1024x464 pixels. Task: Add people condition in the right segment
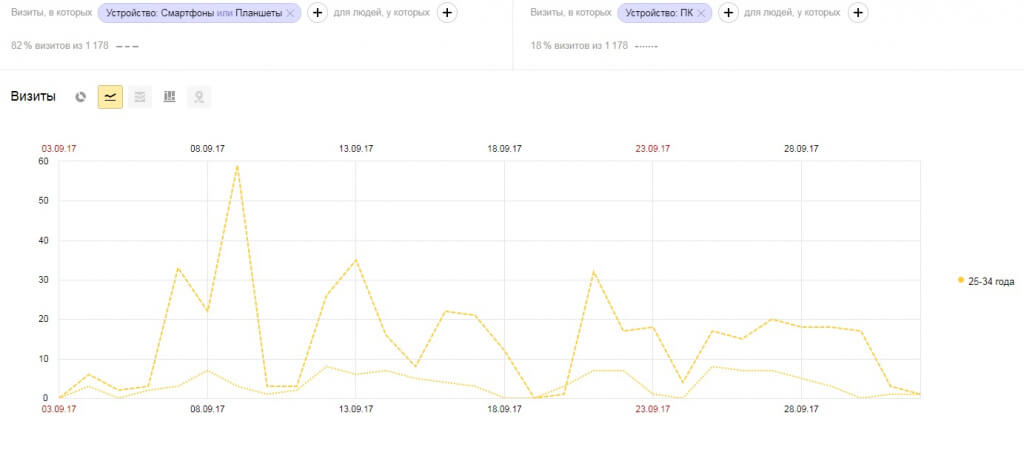(x=858, y=13)
